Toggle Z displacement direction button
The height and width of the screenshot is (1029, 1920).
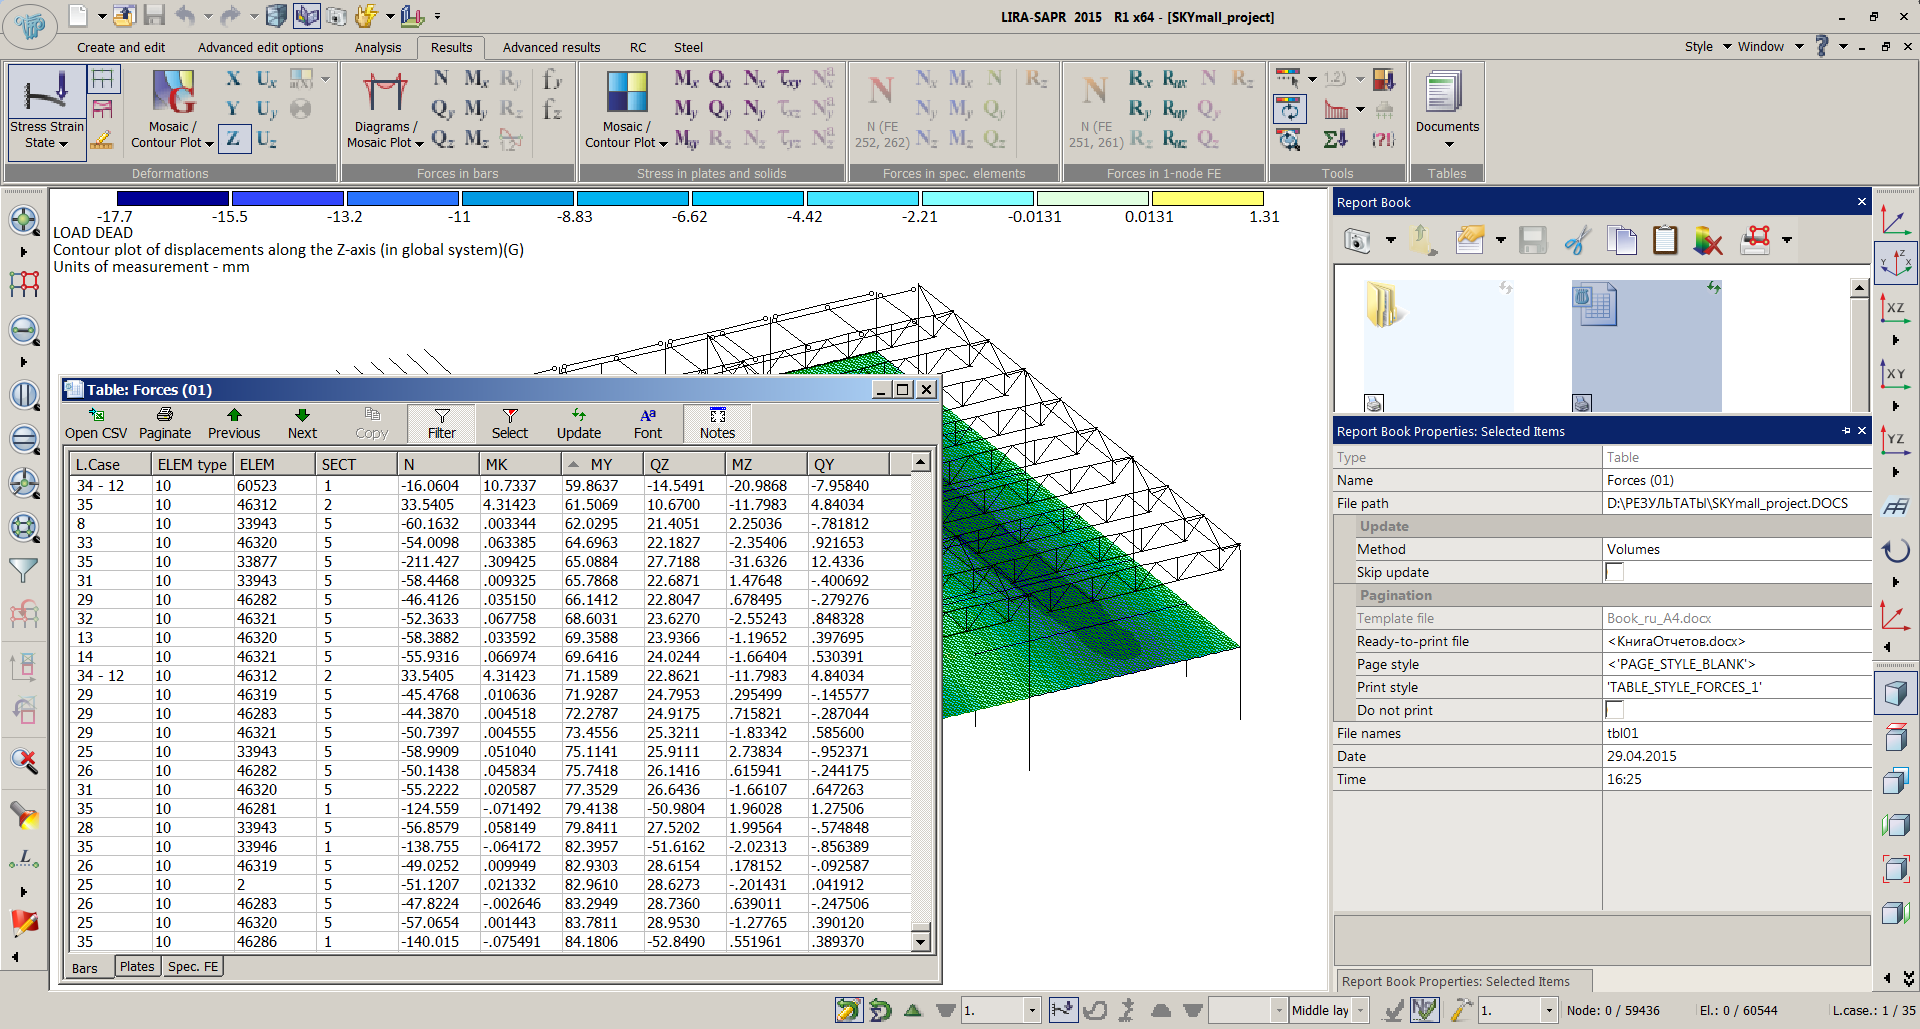(233, 139)
